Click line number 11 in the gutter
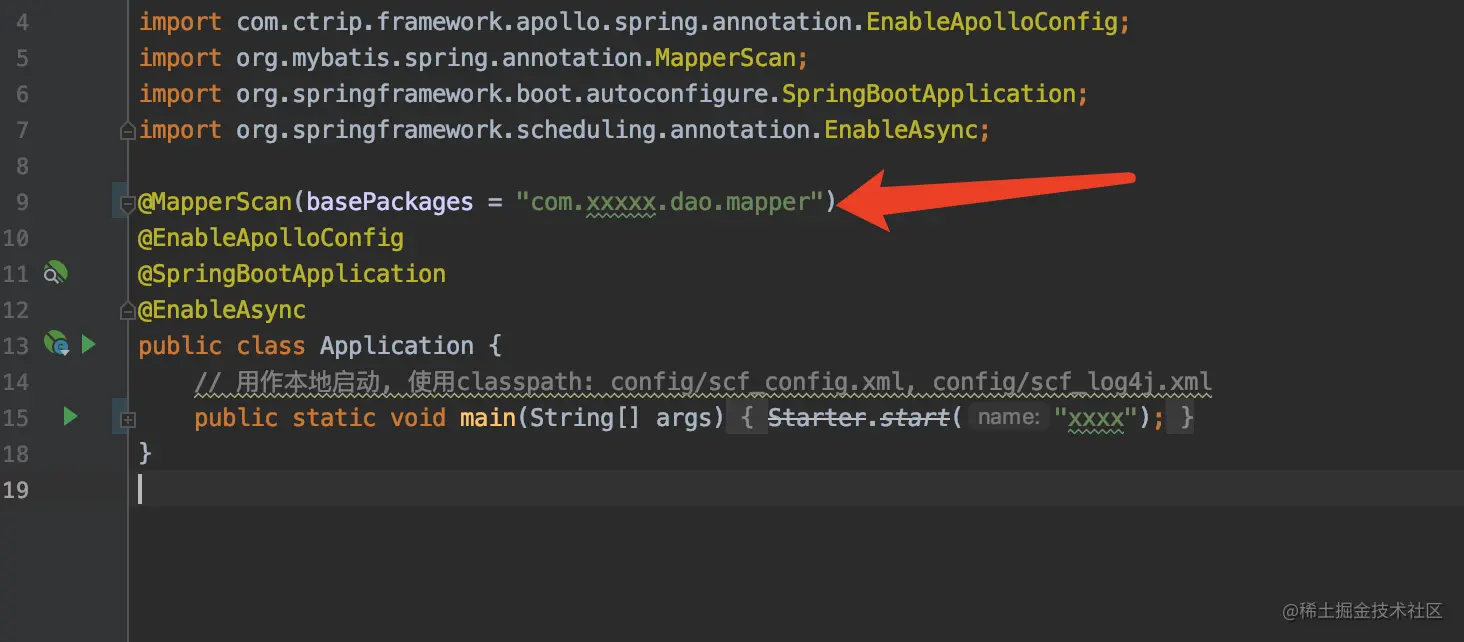 click(x=16, y=274)
